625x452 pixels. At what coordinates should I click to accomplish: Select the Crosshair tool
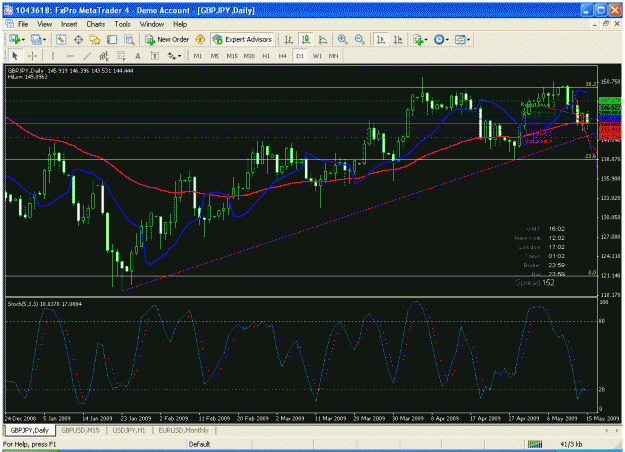click(x=32, y=56)
